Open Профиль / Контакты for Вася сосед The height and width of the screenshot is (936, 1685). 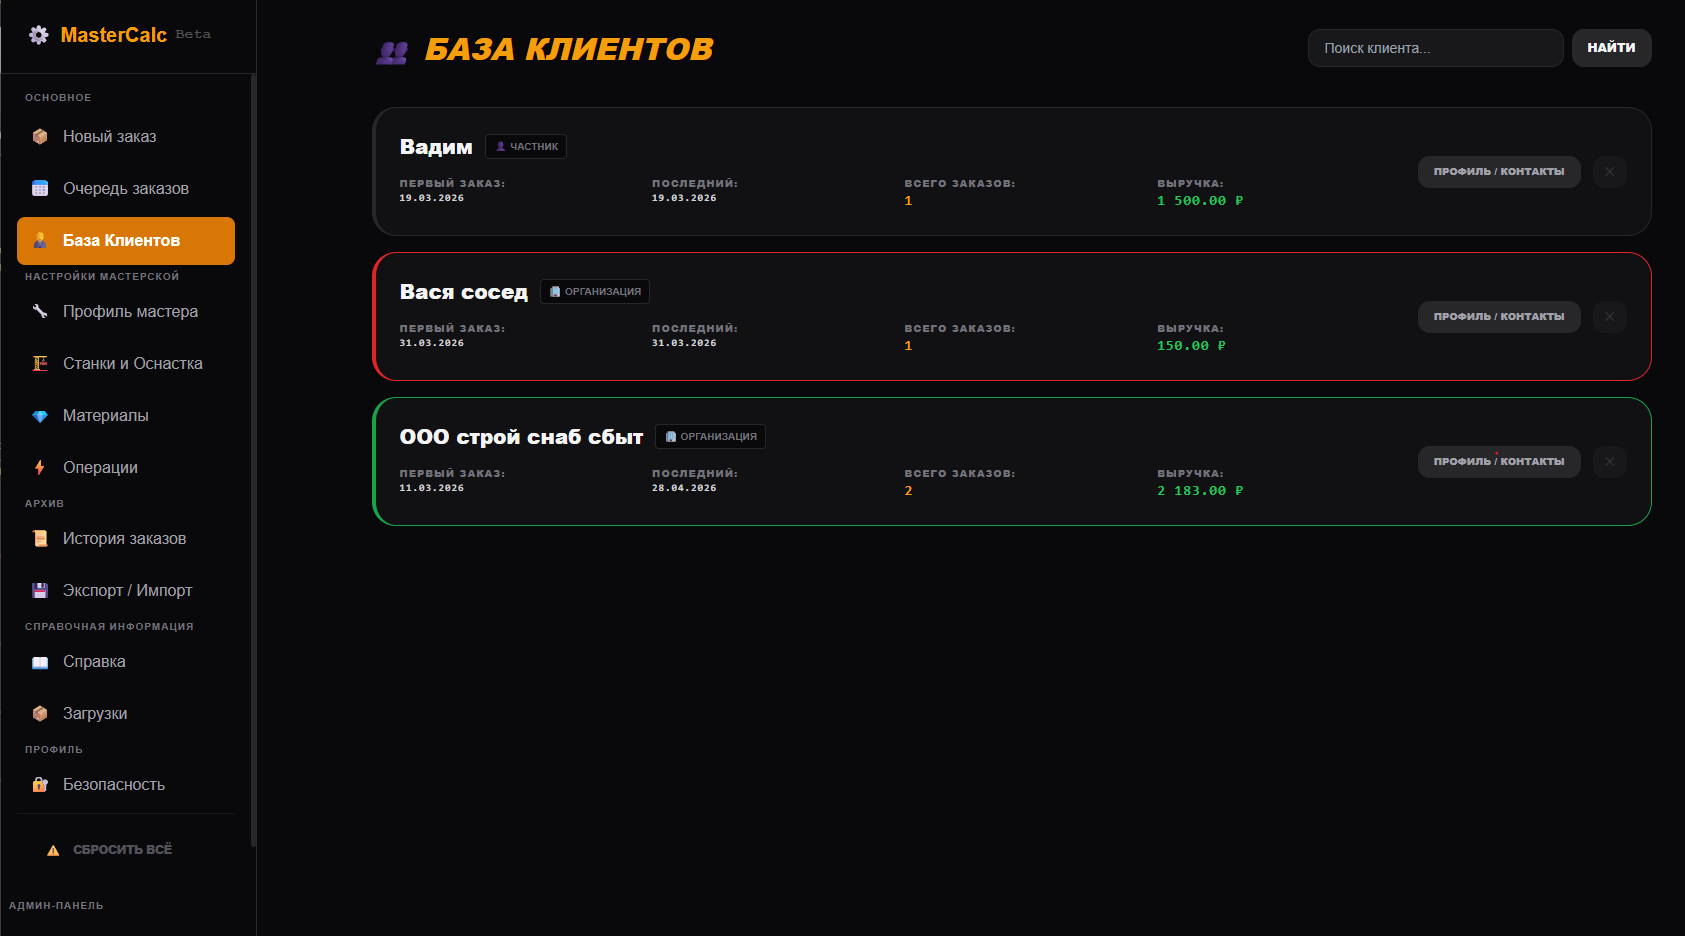pyautogui.click(x=1498, y=317)
